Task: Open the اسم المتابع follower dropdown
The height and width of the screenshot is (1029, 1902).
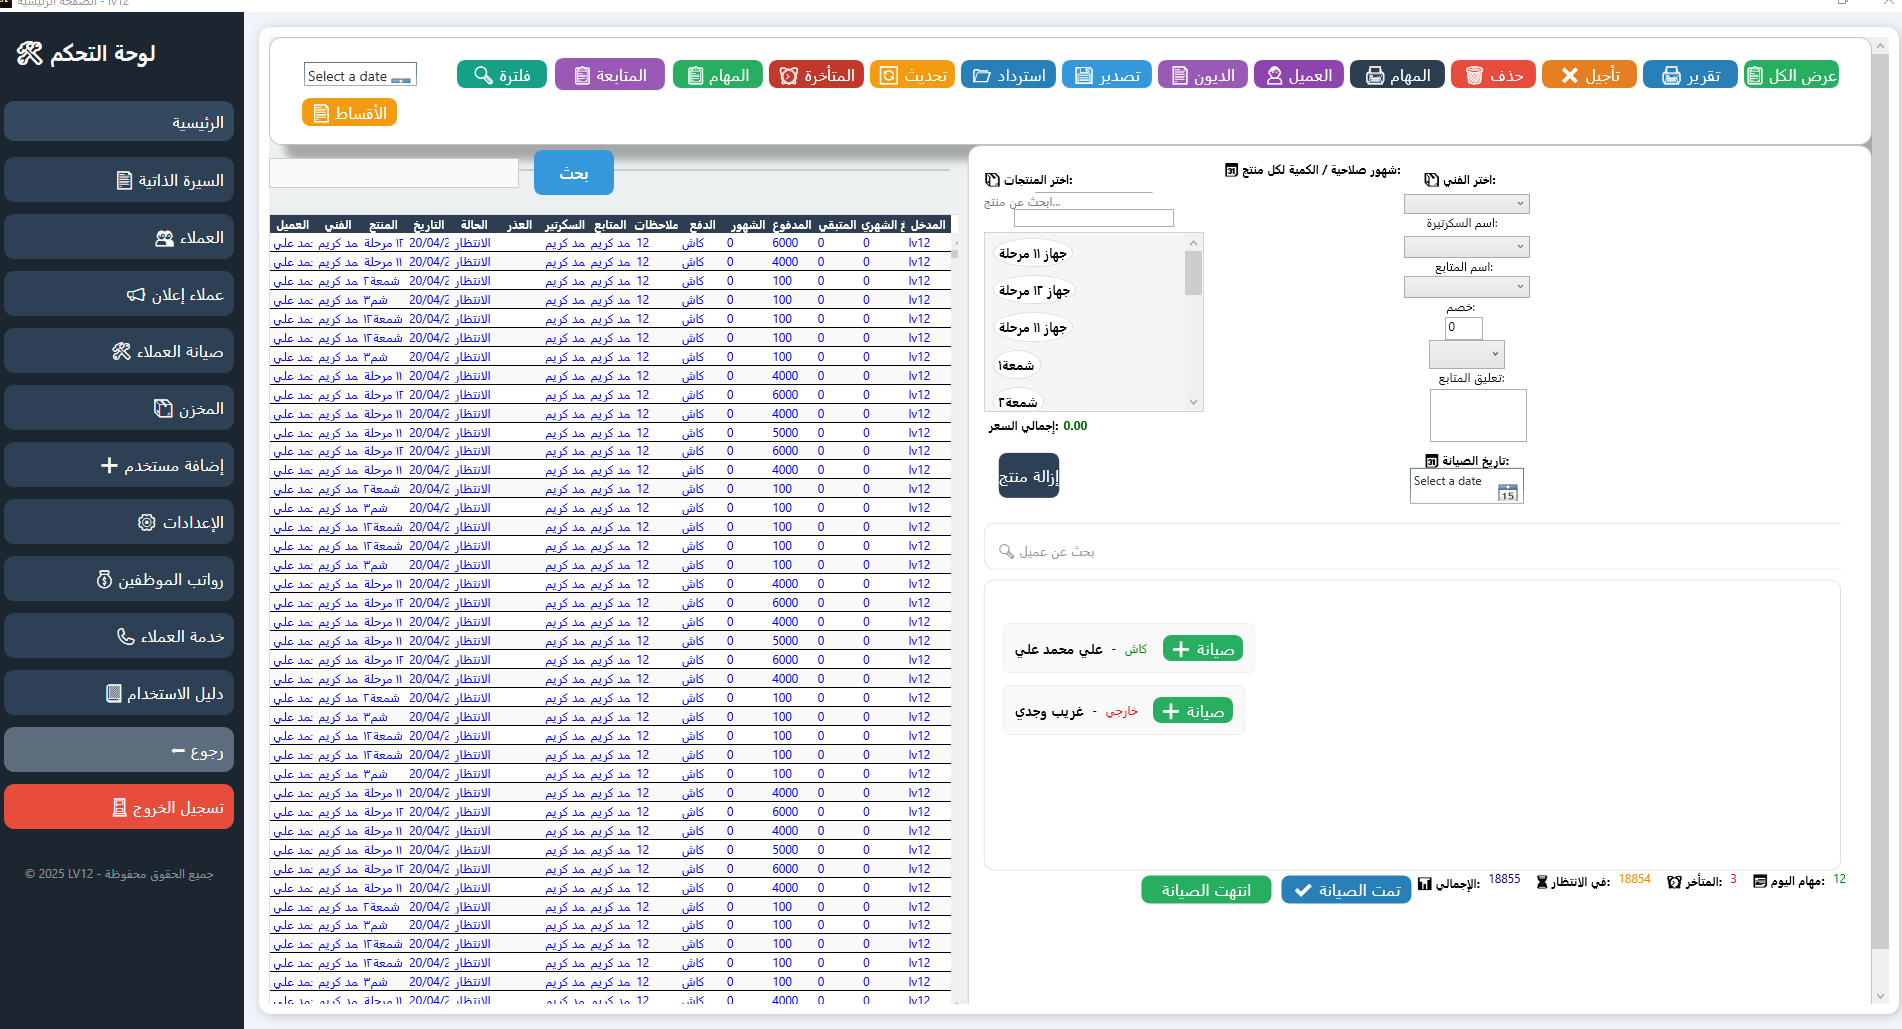Action: [x=1466, y=288]
